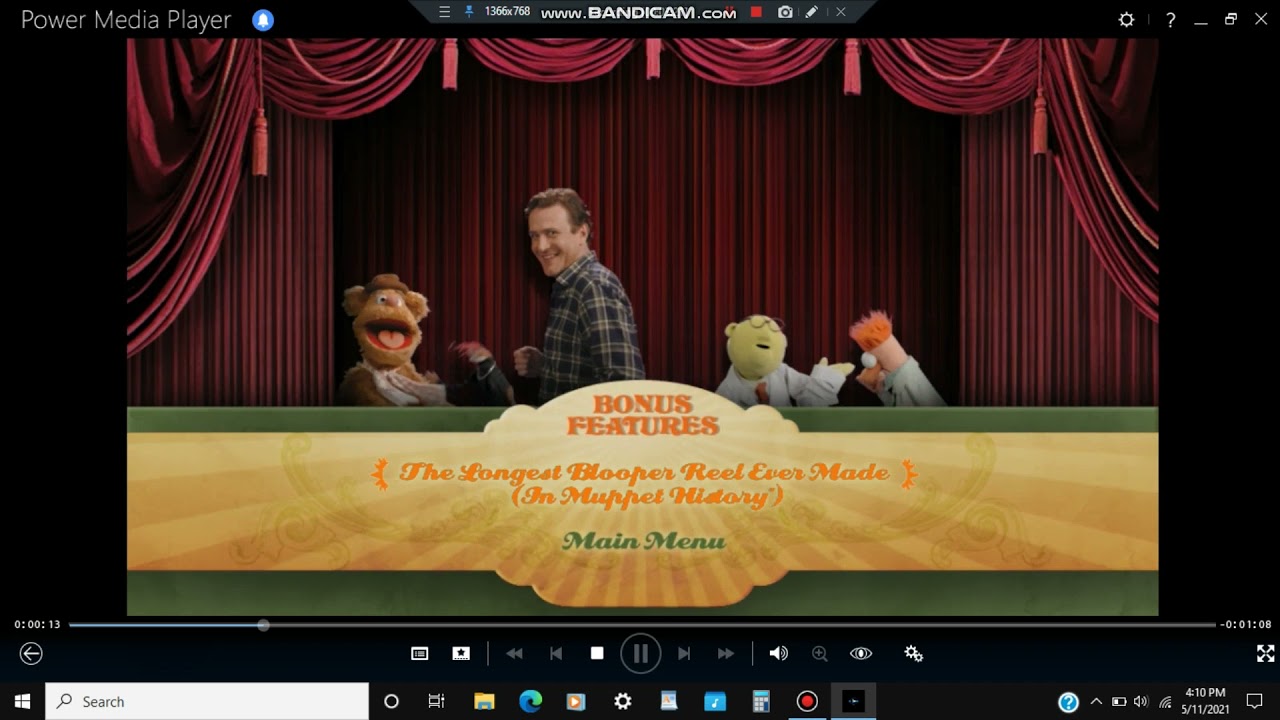The image size is (1280, 720).
Task: Open the player's double-gear settings icon
Action: (x=913, y=653)
